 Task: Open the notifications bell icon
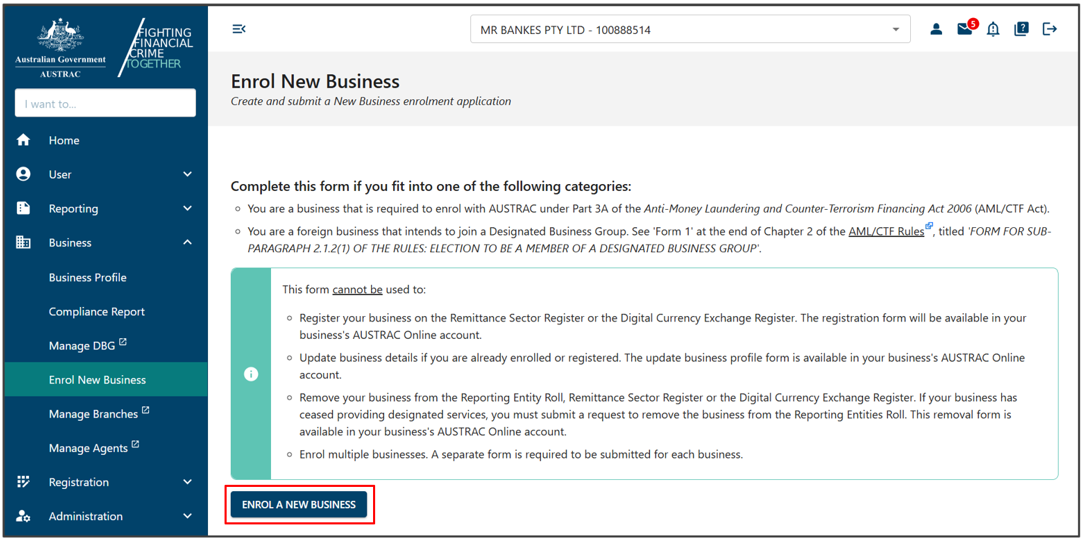[x=993, y=29]
